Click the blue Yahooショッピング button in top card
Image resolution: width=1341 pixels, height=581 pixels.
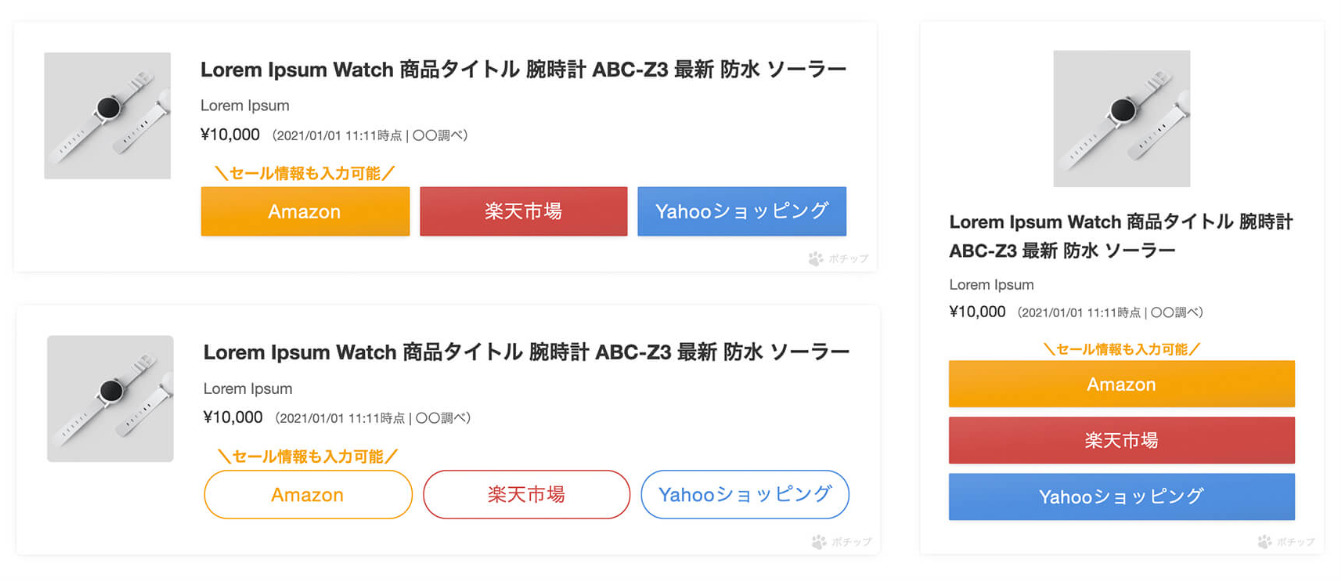[742, 211]
